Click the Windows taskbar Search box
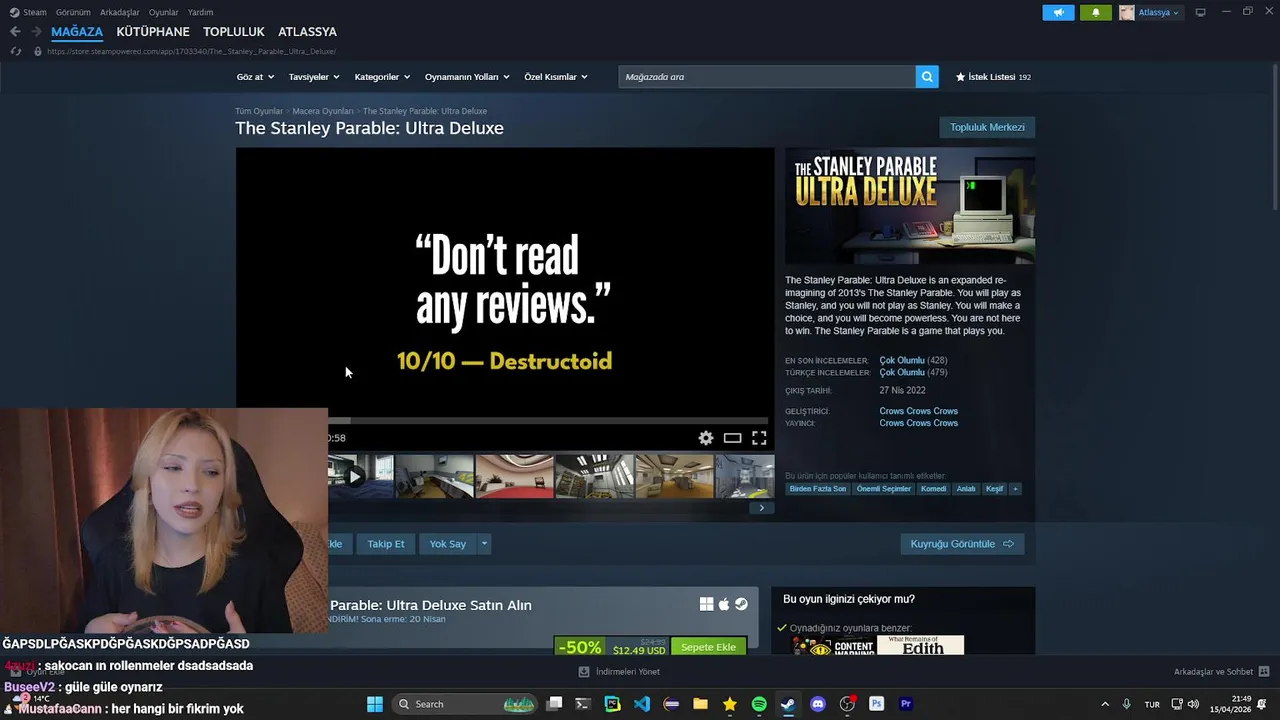Screen dimensions: 1280x720 point(464,704)
